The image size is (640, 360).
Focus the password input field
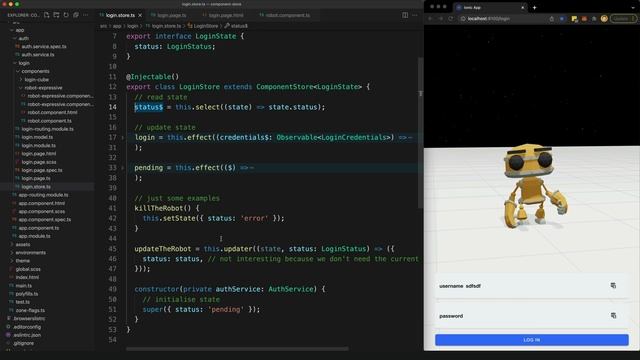click(531, 316)
